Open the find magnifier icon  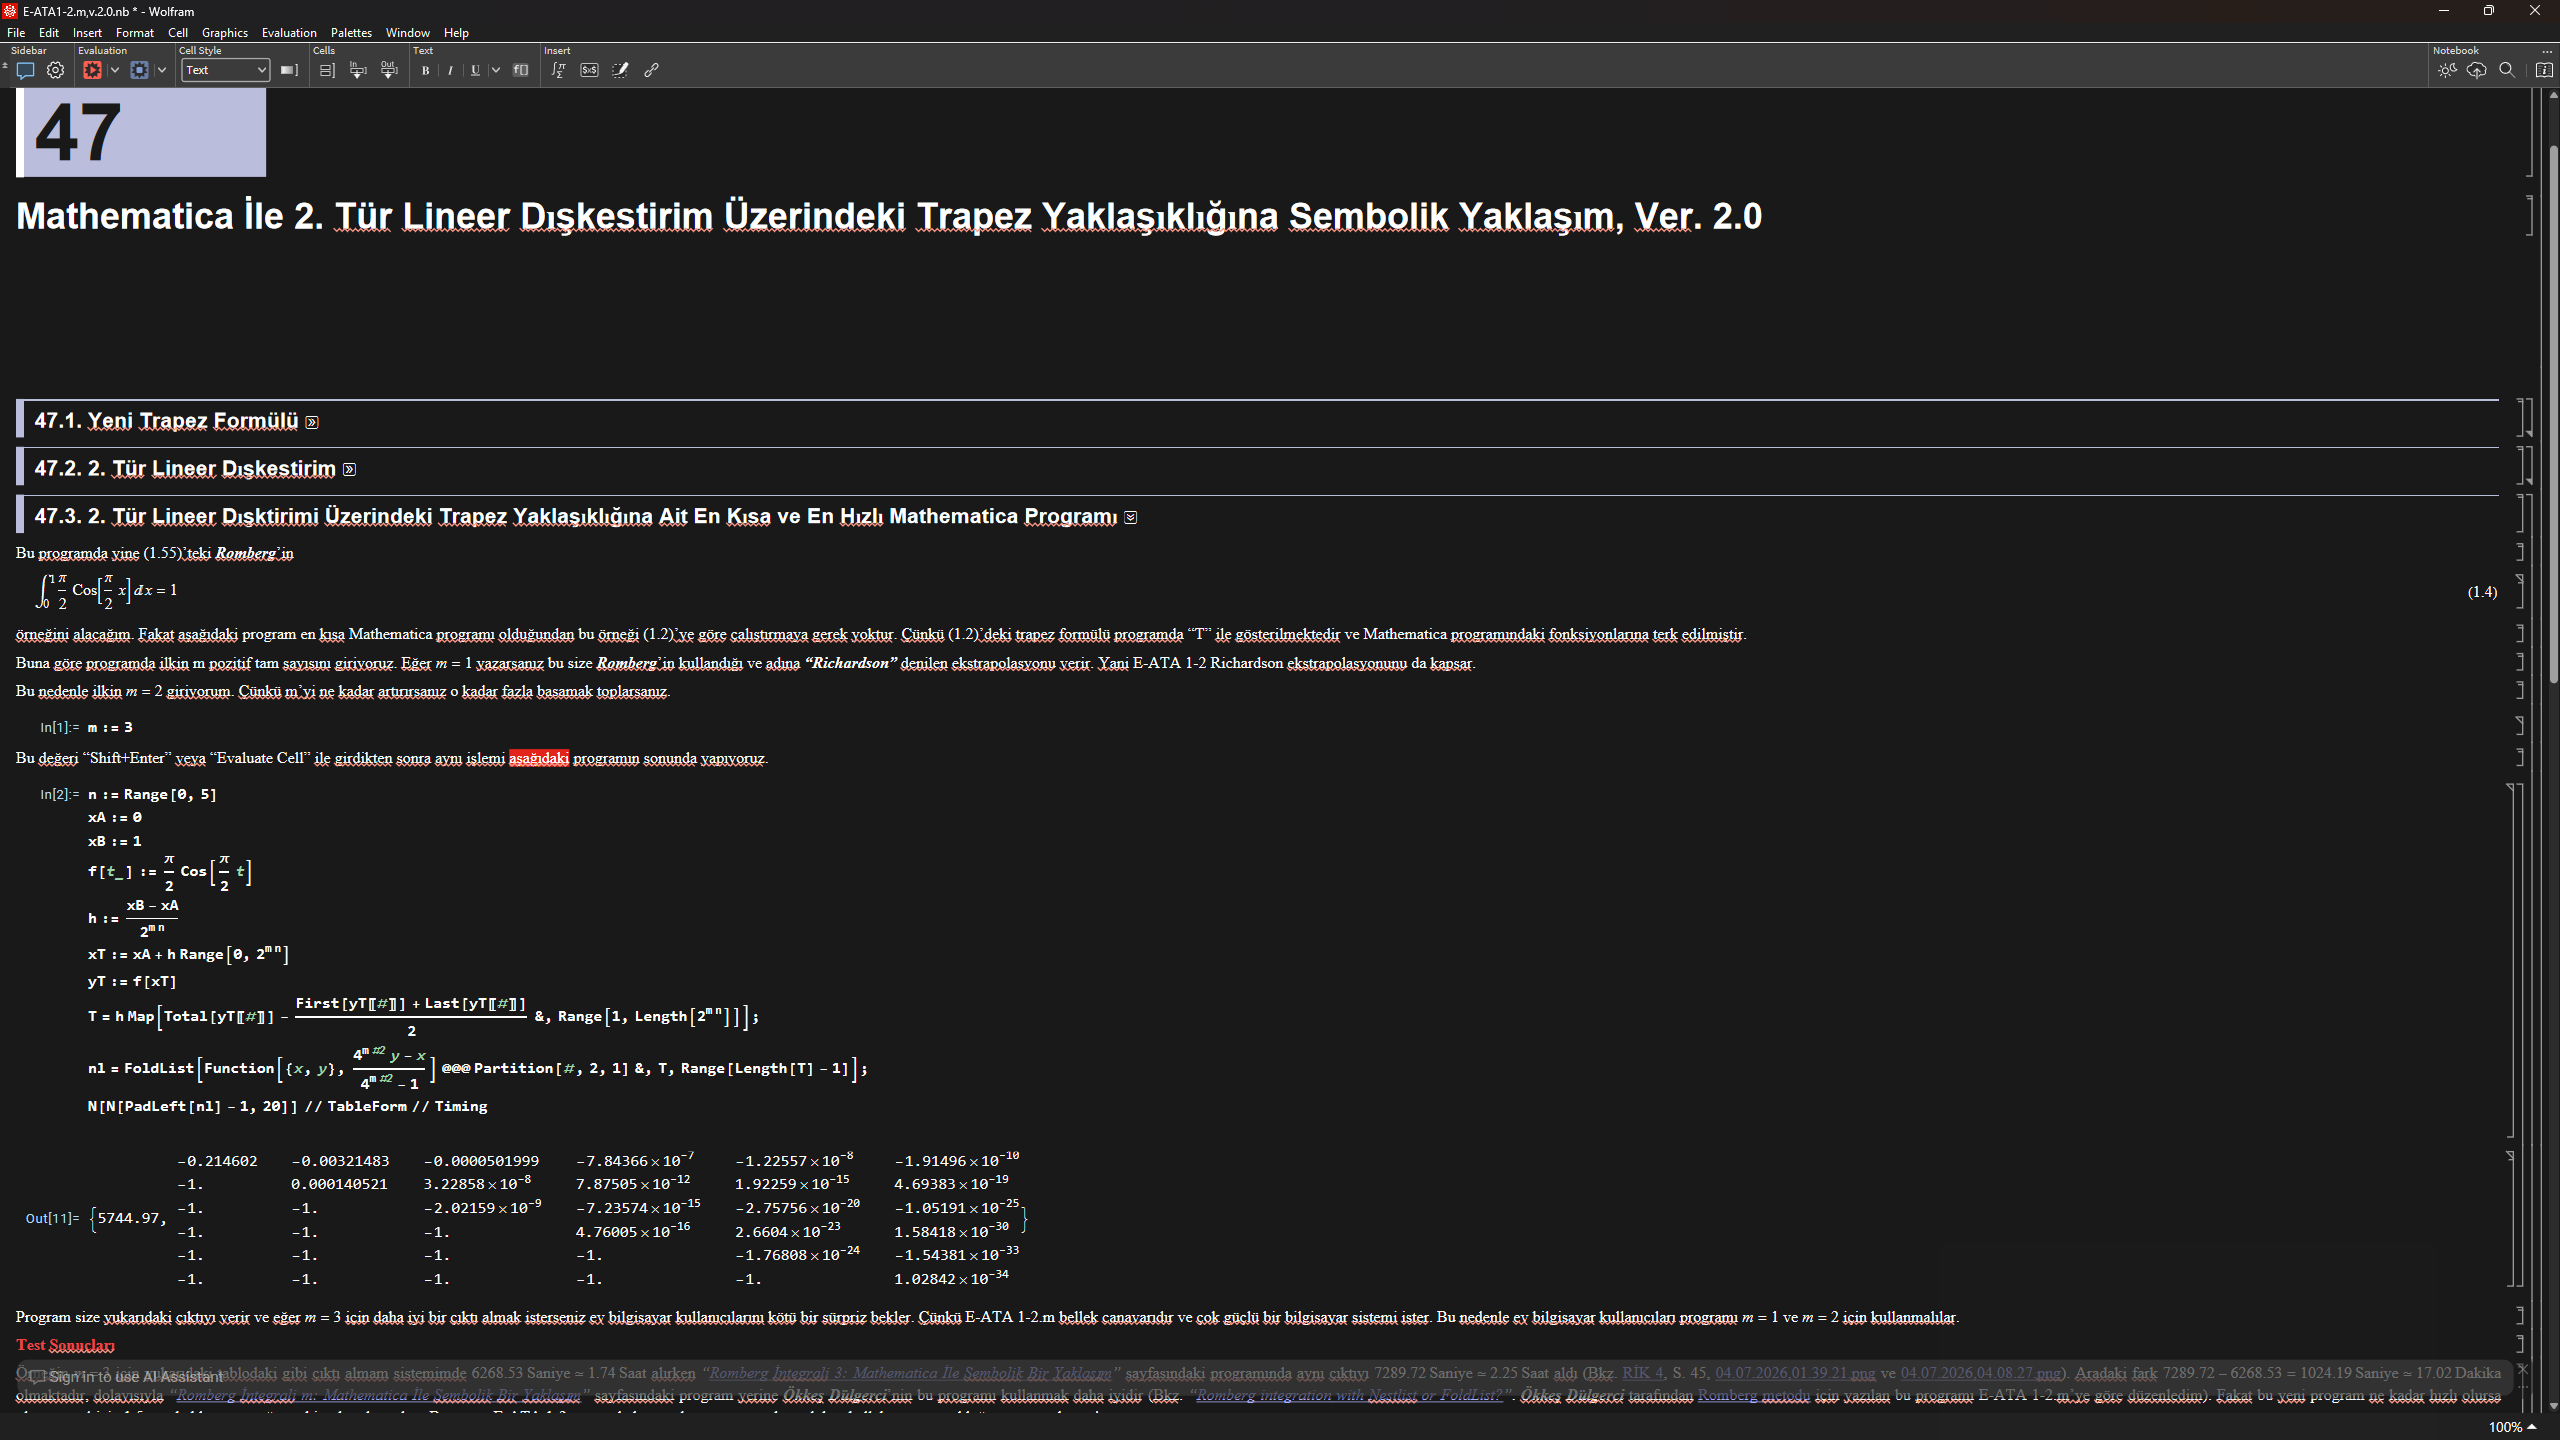(x=2507, y=70)
